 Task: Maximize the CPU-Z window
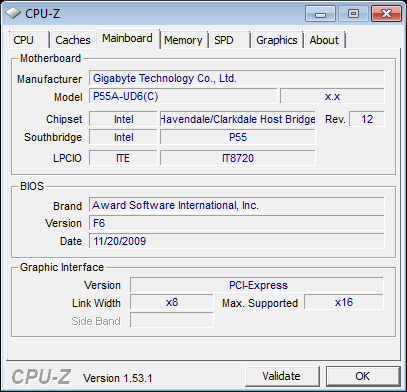tap(353, 14)
